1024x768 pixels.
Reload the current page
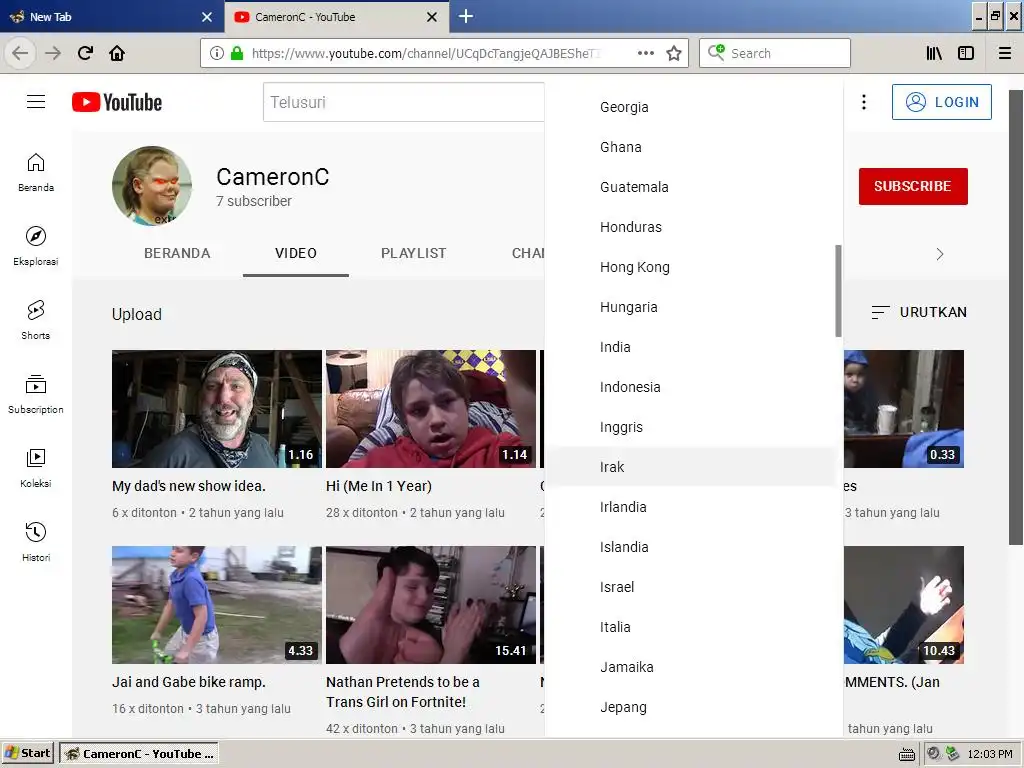click(85, 53)
